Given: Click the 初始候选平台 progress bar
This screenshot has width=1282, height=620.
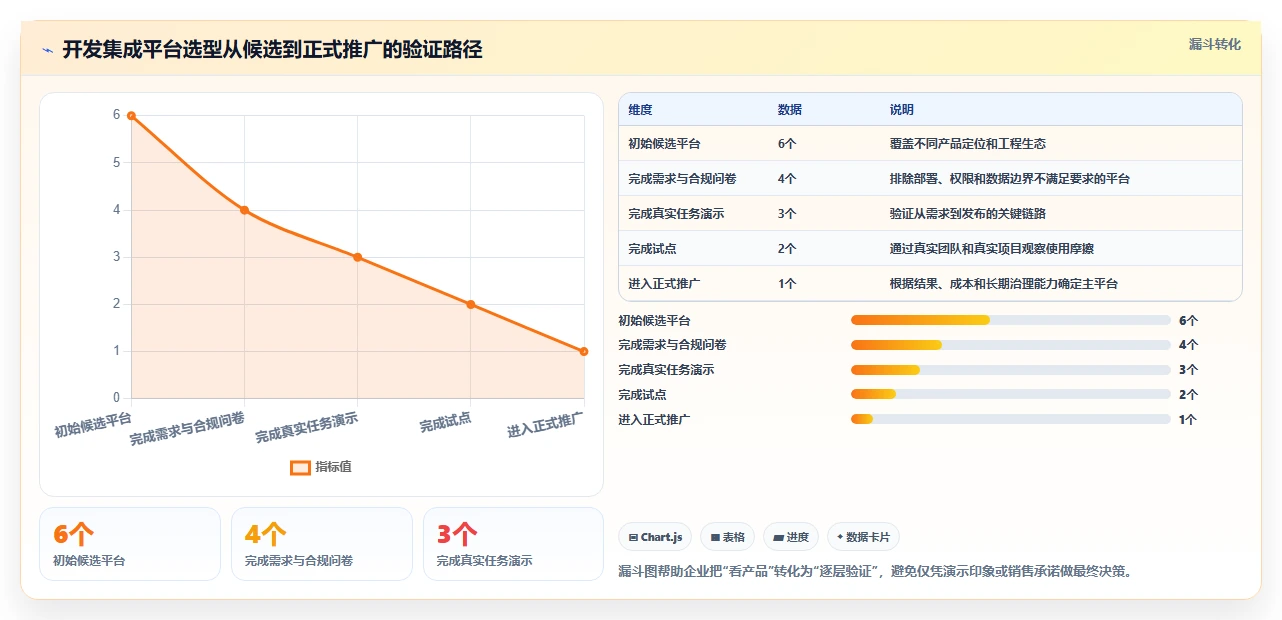Looking at the screenshot, I should pyautogui.click(x=1010, y=320).
